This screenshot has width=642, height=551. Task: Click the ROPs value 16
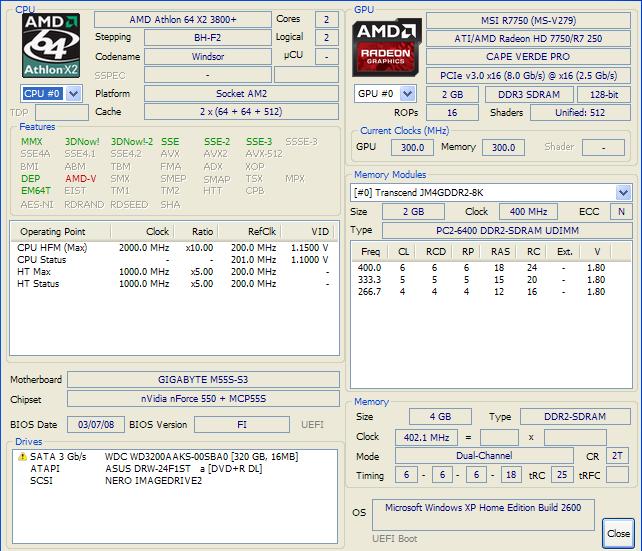pos(452,113)
